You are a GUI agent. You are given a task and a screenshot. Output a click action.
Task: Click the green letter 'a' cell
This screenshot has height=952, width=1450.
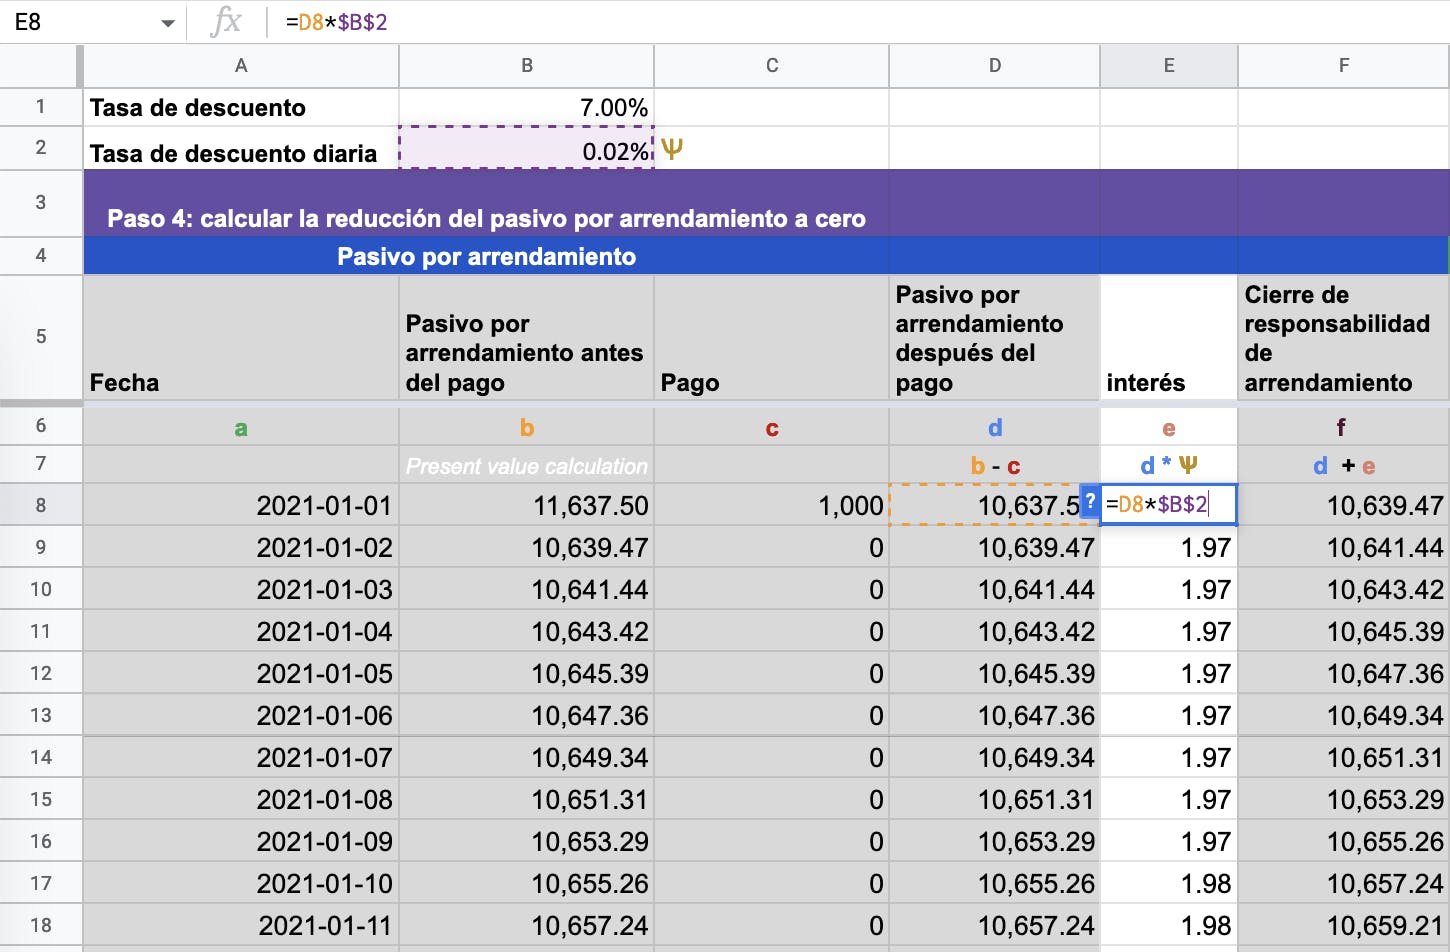coord(241,427)
